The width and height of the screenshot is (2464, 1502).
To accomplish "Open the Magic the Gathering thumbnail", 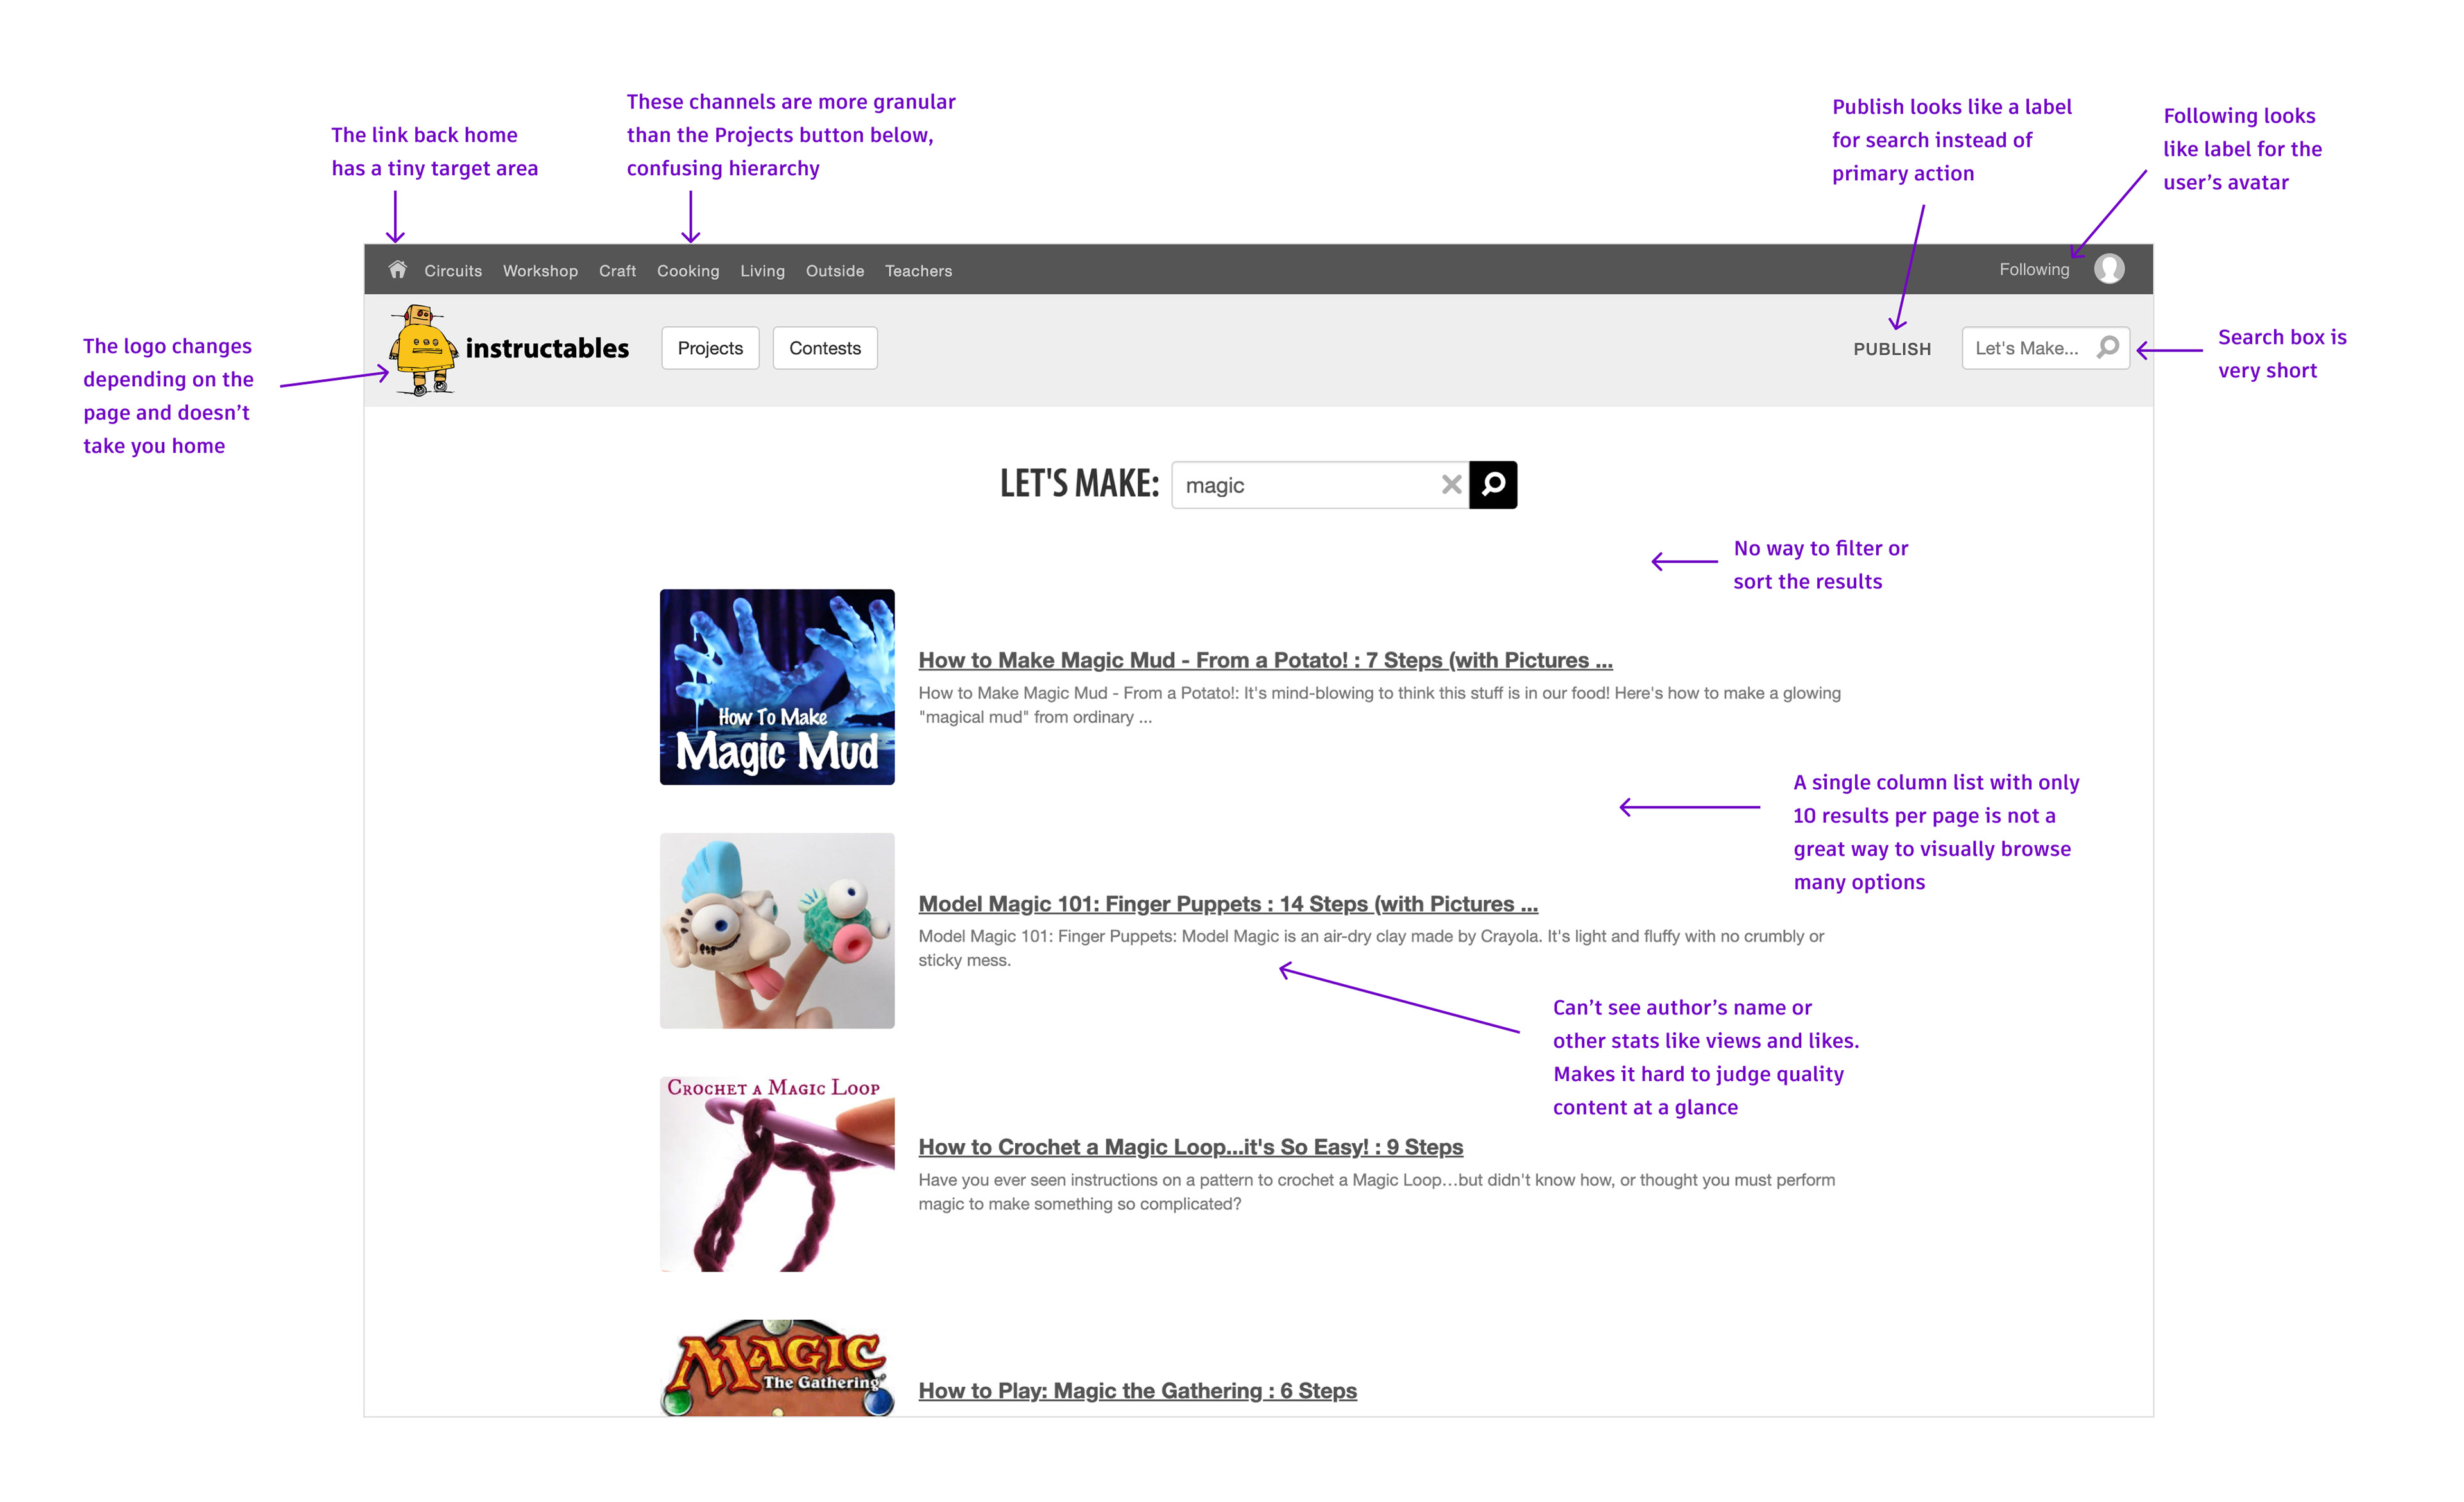I will pos(777,1367).
